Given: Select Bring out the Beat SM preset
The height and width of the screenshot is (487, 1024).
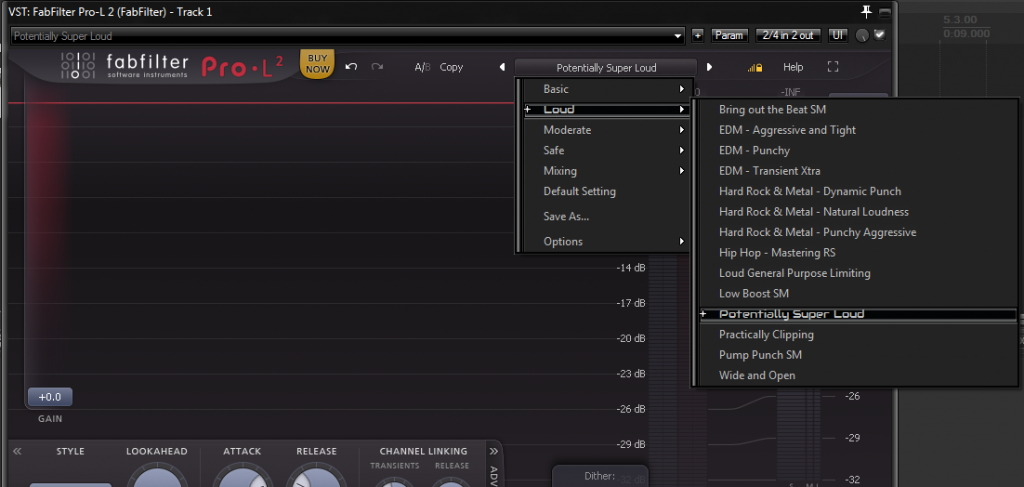Looking at the screenshot, I should [857, 110].
